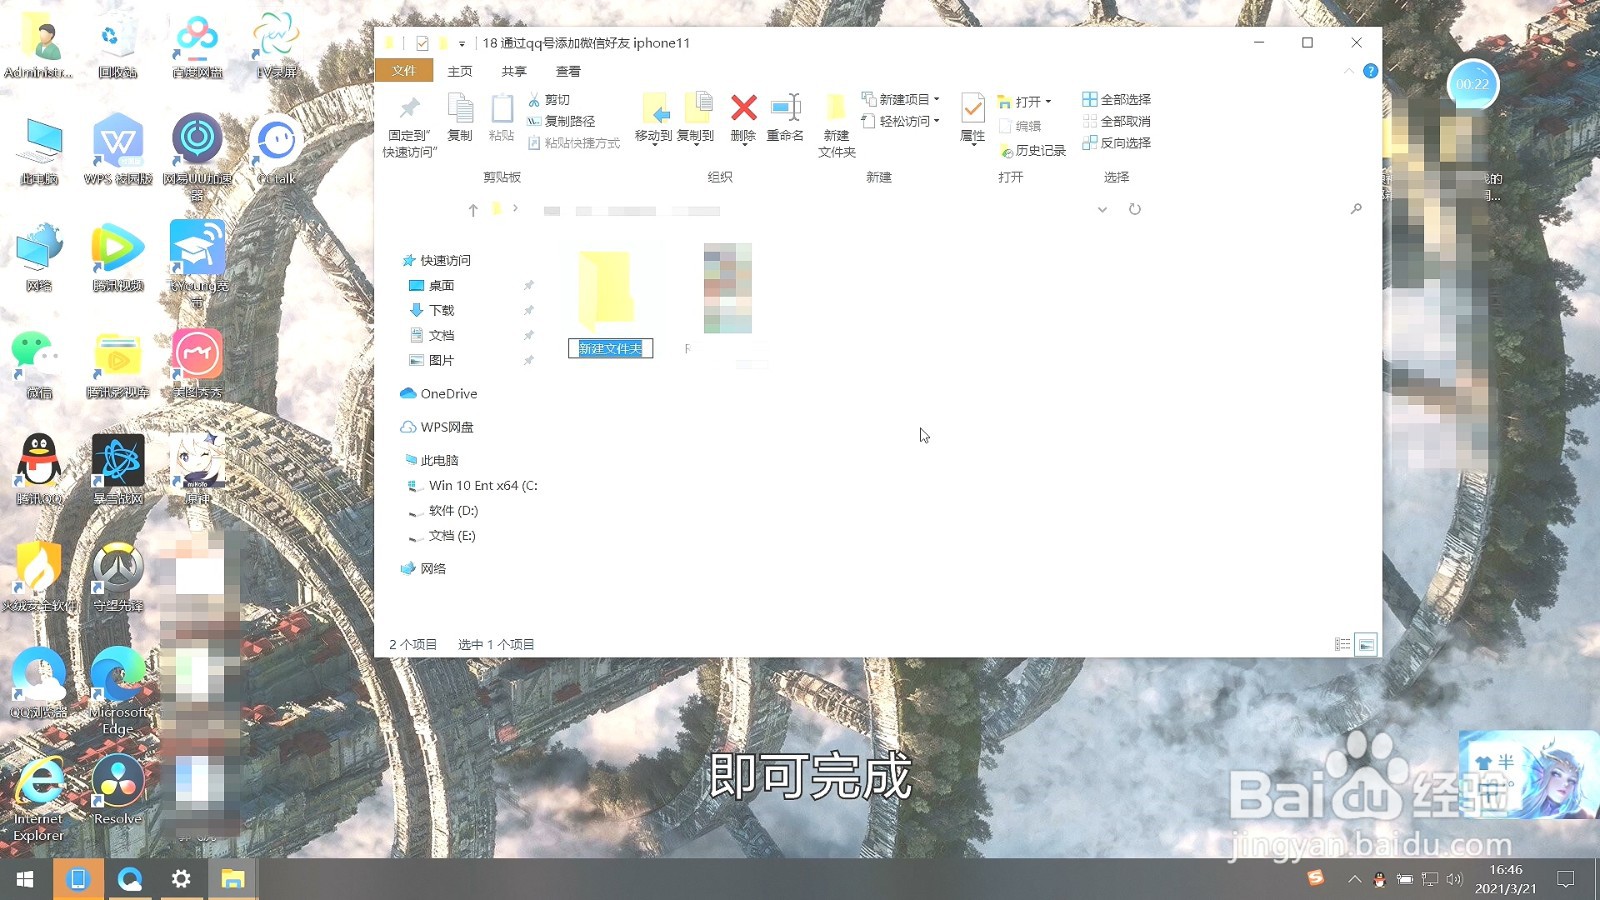Click the Windows Start button
1600x900 pixels.
click(25, 879)
